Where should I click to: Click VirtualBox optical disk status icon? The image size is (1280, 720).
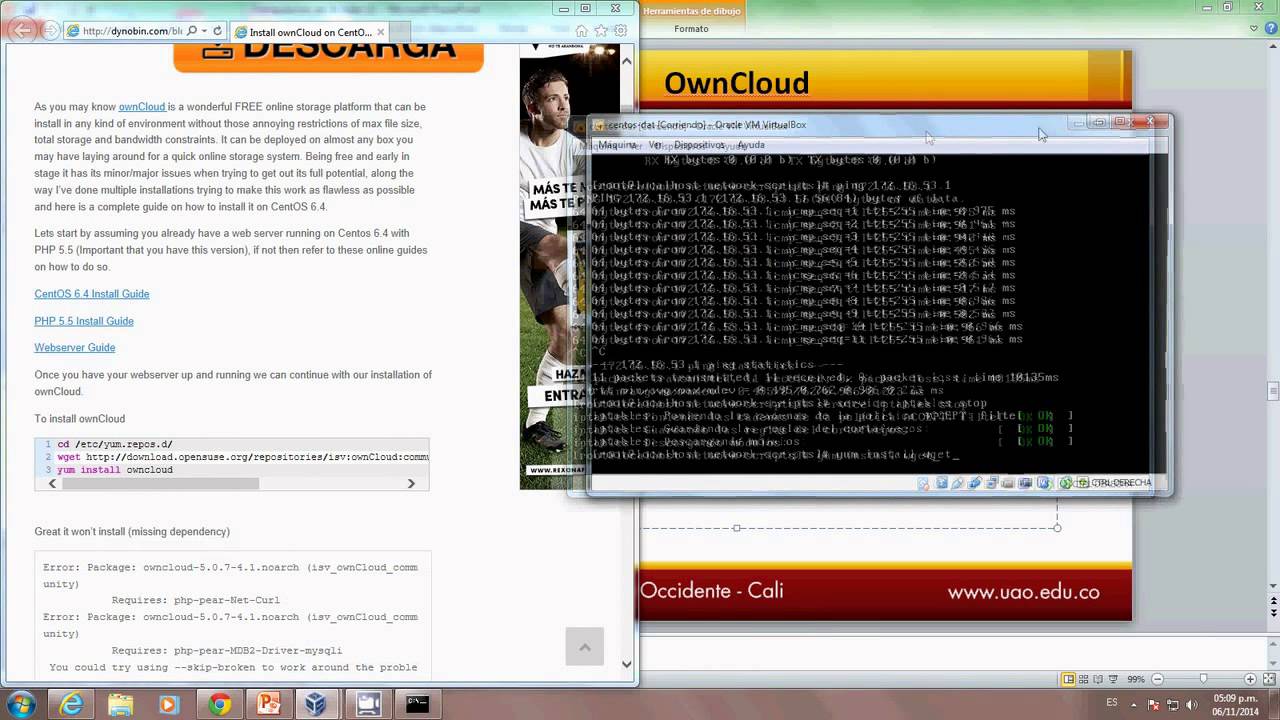[x=941, y=483]
